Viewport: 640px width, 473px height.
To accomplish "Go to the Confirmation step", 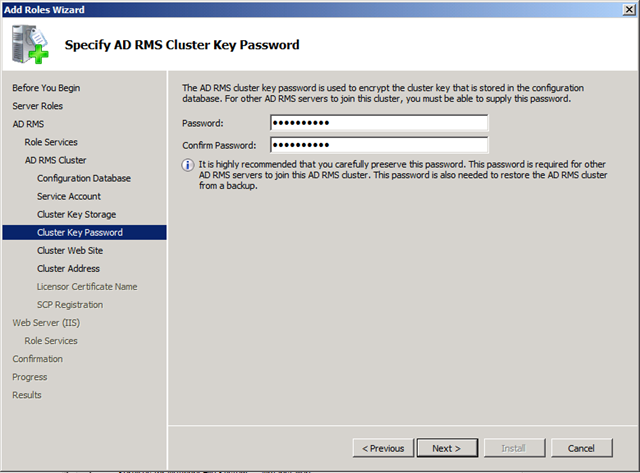I will pyautogui.click(x=38, y=359).
